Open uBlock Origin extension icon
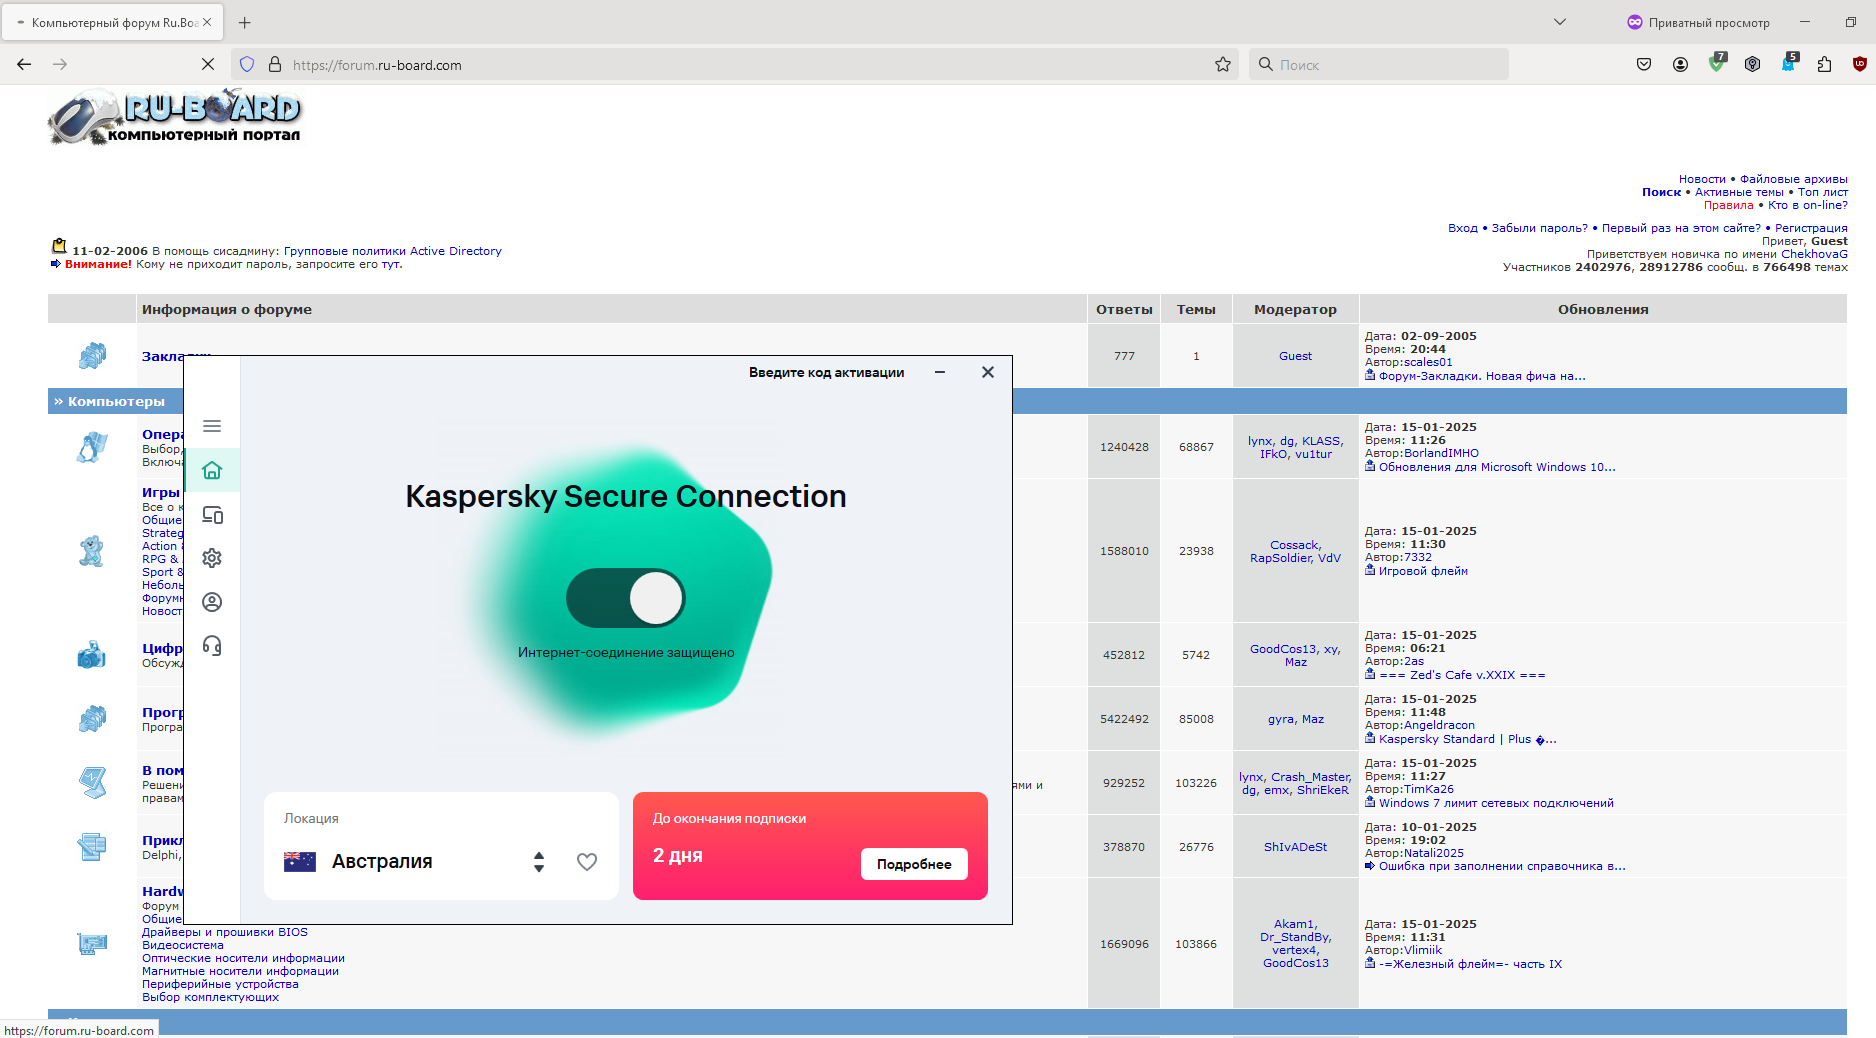The width and height of the screenshot is (1876, 1038). 1860,64
